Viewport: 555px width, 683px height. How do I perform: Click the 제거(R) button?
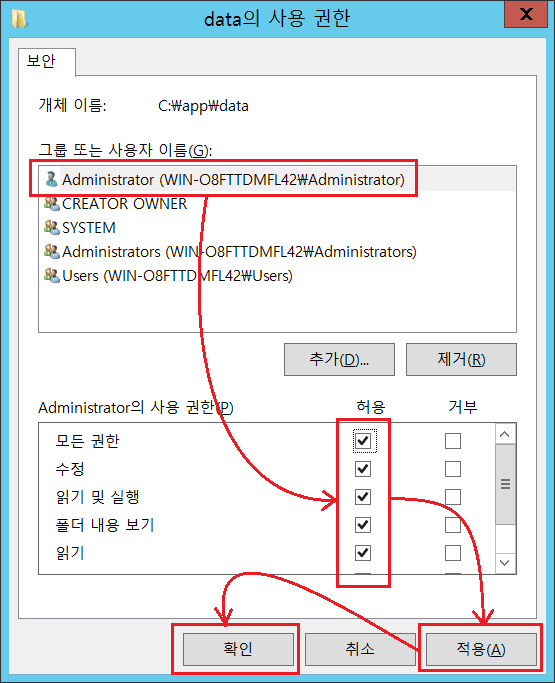(461, 359)
